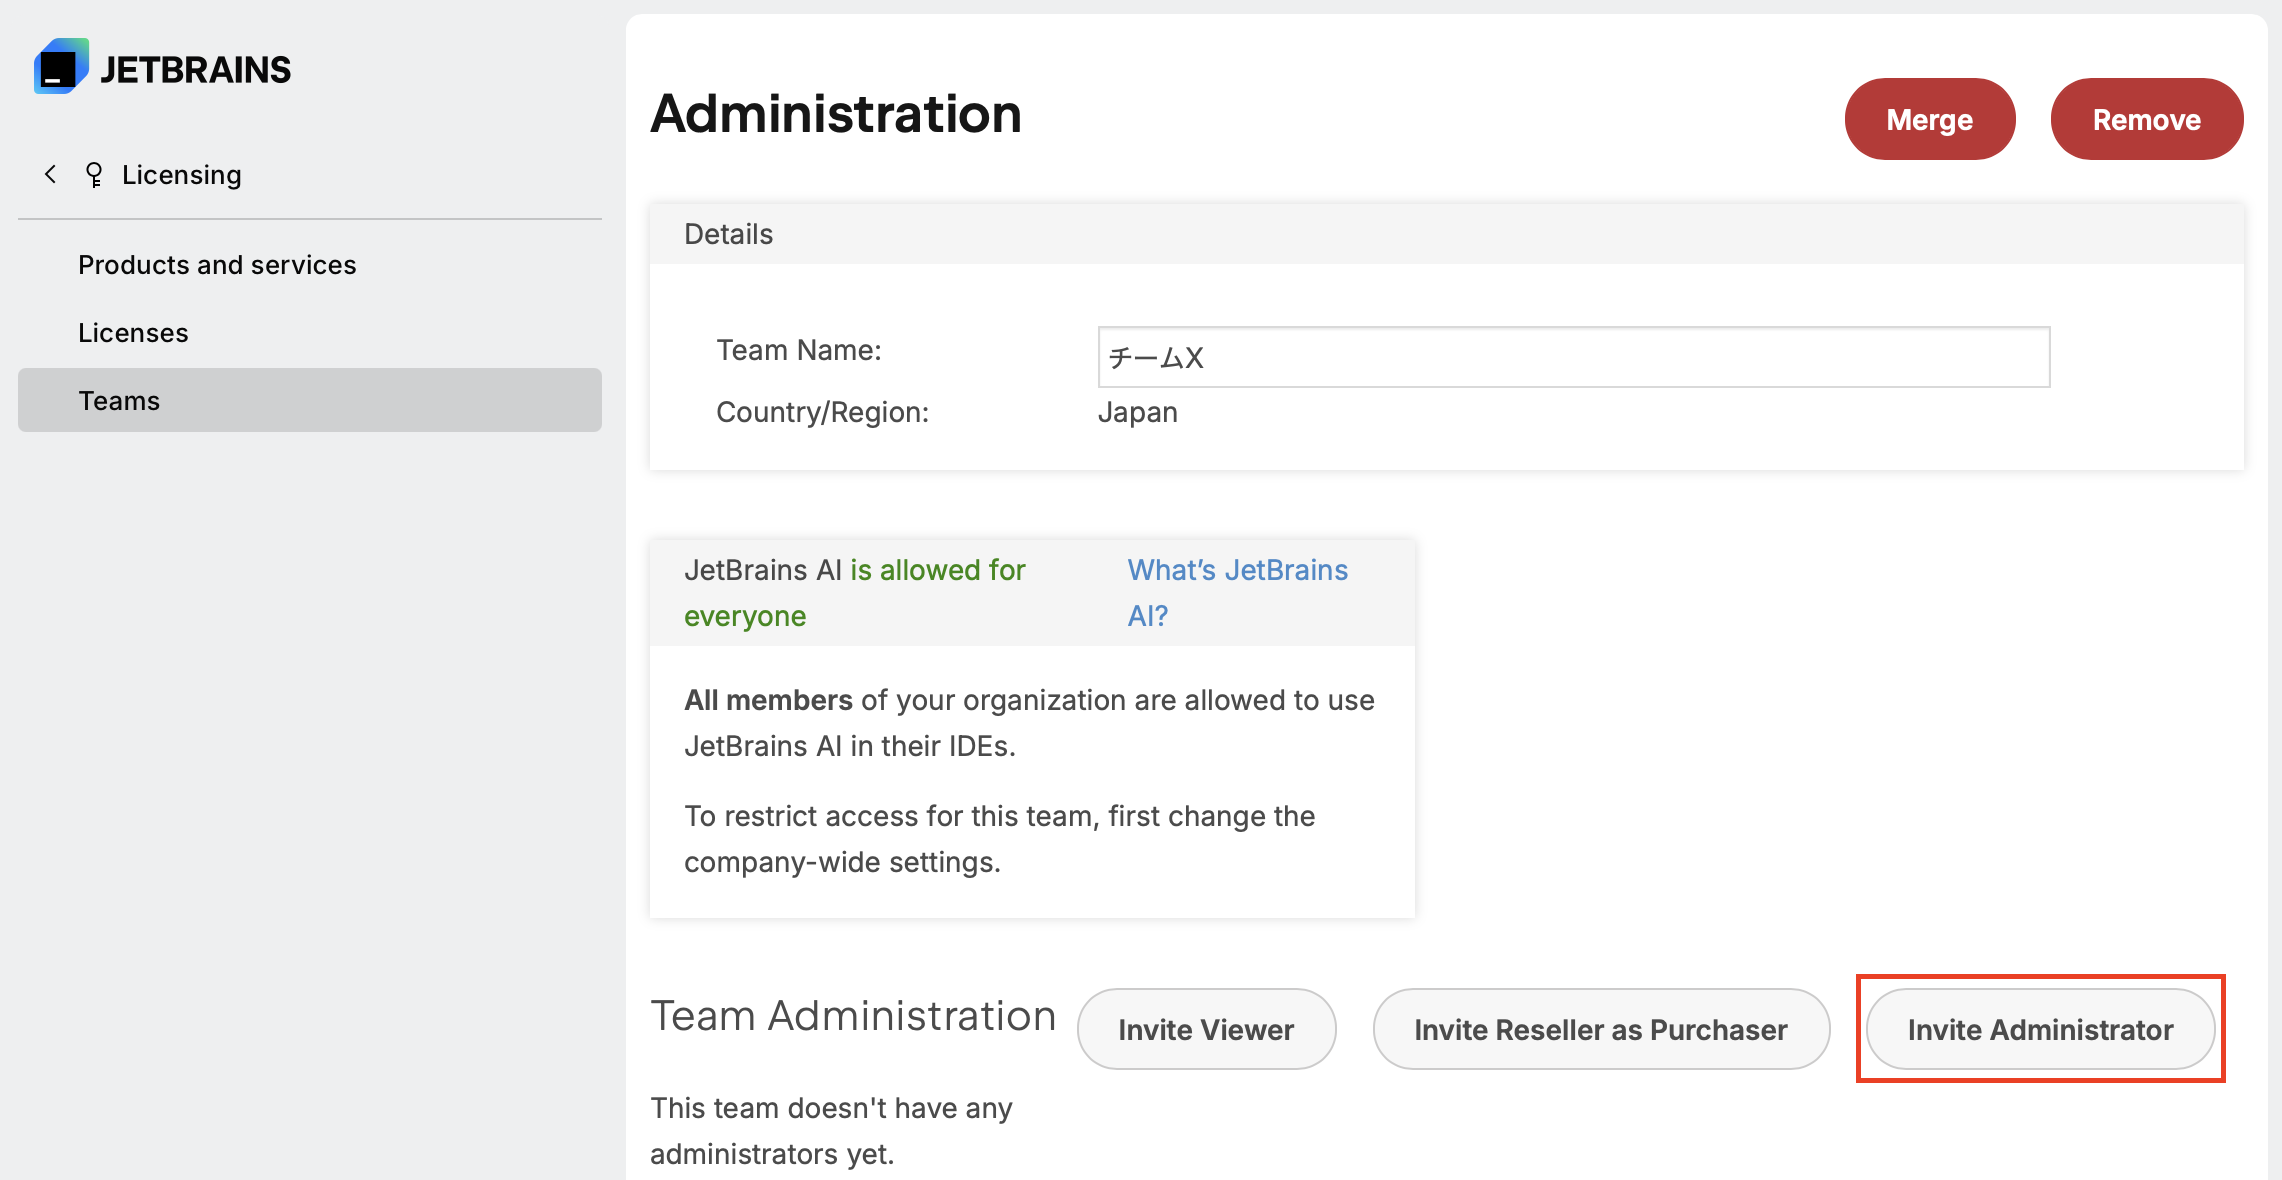Image resolution: width=2282 pixels, height=1180 pixels.
Task: Open the What's JetBrains AI? link
Action: 1238,593
